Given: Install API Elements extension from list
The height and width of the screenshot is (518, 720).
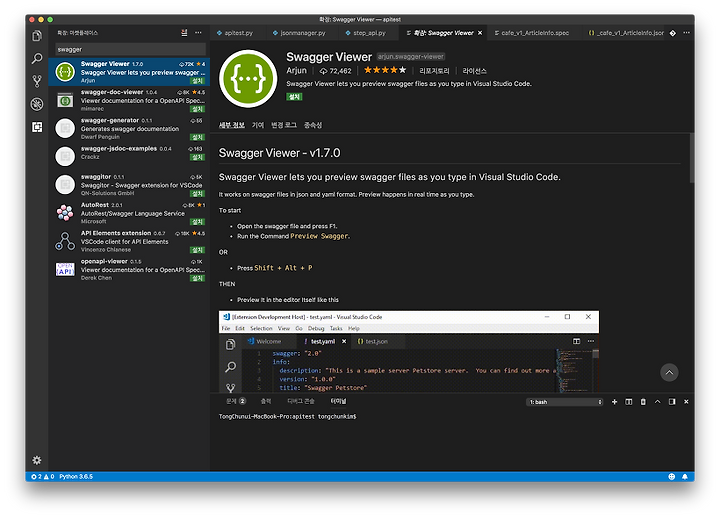Looking at the screenshot, I should [x=197, y=250].
